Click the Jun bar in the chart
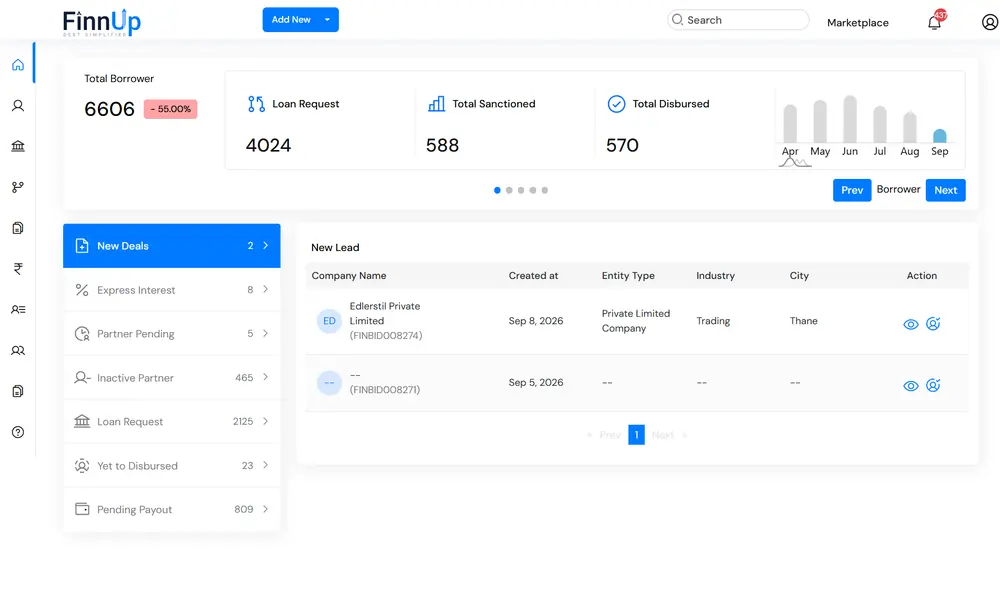 click(x=849, y=119)
